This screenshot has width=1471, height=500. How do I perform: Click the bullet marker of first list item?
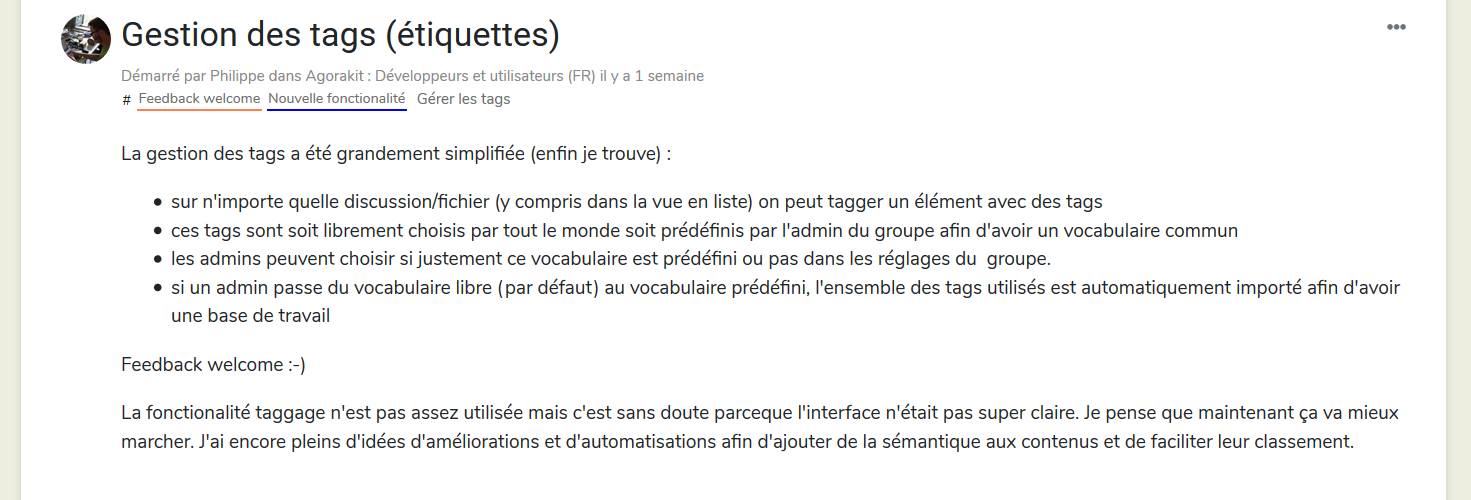[x=158, y=203]
